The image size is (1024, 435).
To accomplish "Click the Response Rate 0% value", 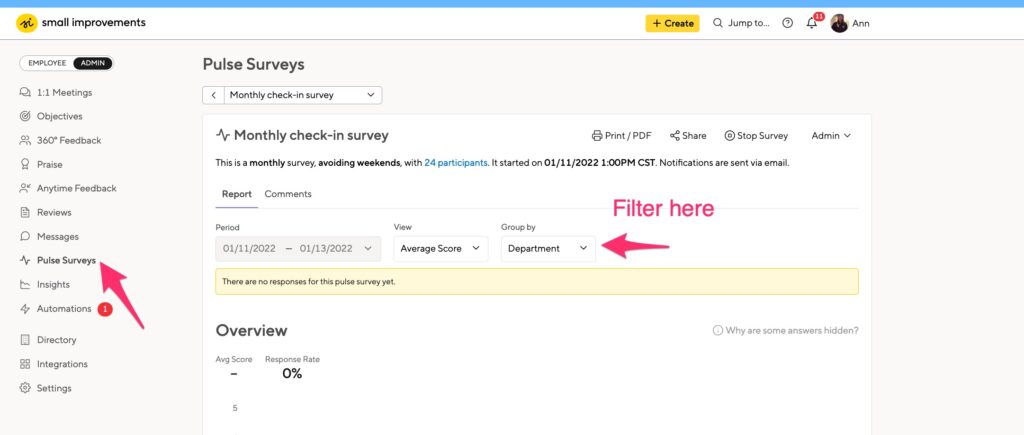I will coord(293,374).
